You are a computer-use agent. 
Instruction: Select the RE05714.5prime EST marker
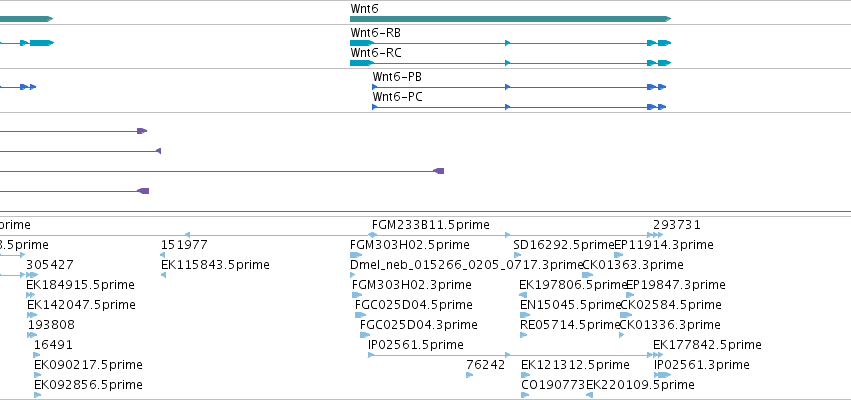(x=523, y=335)
